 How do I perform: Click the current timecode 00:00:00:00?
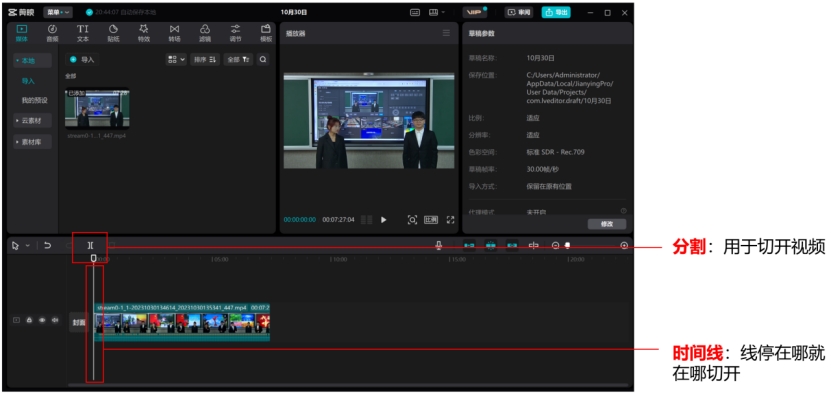point(299,220)
